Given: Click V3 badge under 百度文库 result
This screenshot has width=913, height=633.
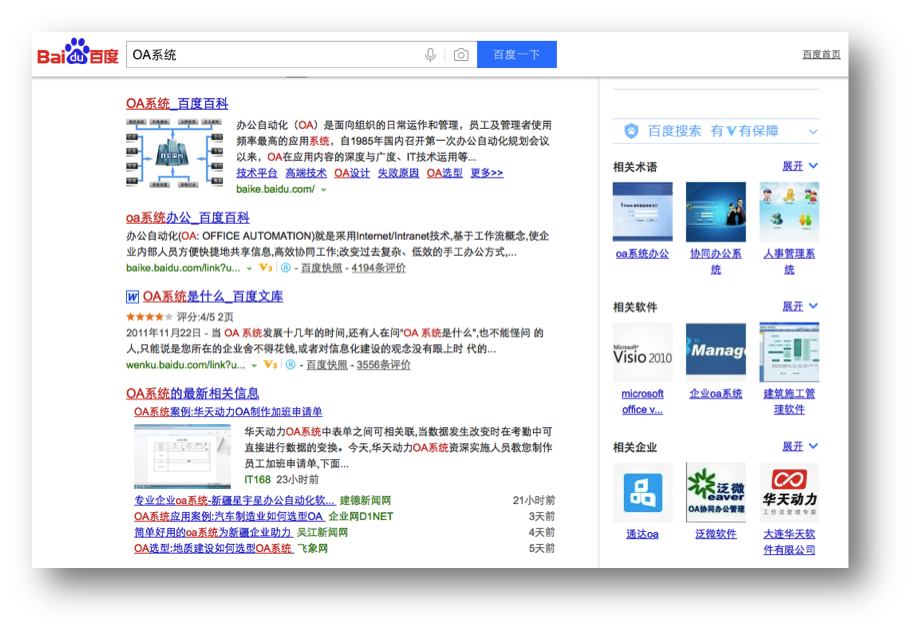Looking at the screenshot, I should click(270, 365).
